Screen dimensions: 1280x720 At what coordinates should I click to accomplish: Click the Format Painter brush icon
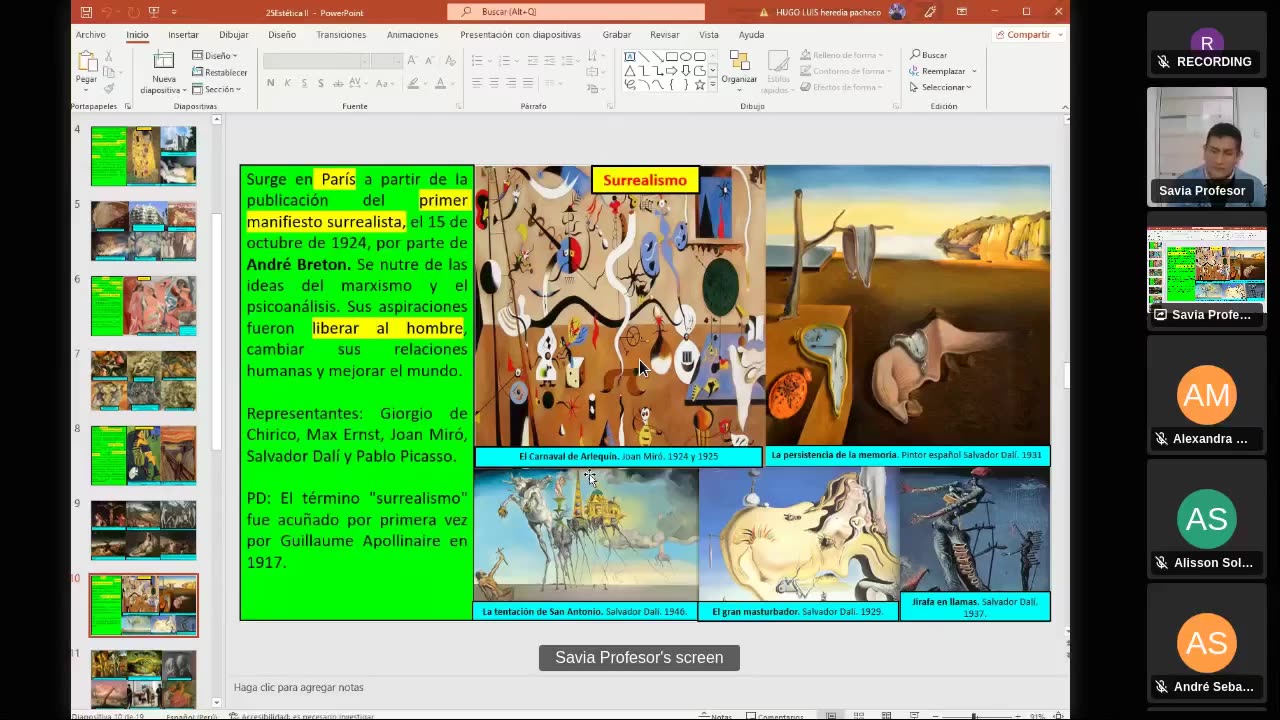click(109, 88)
